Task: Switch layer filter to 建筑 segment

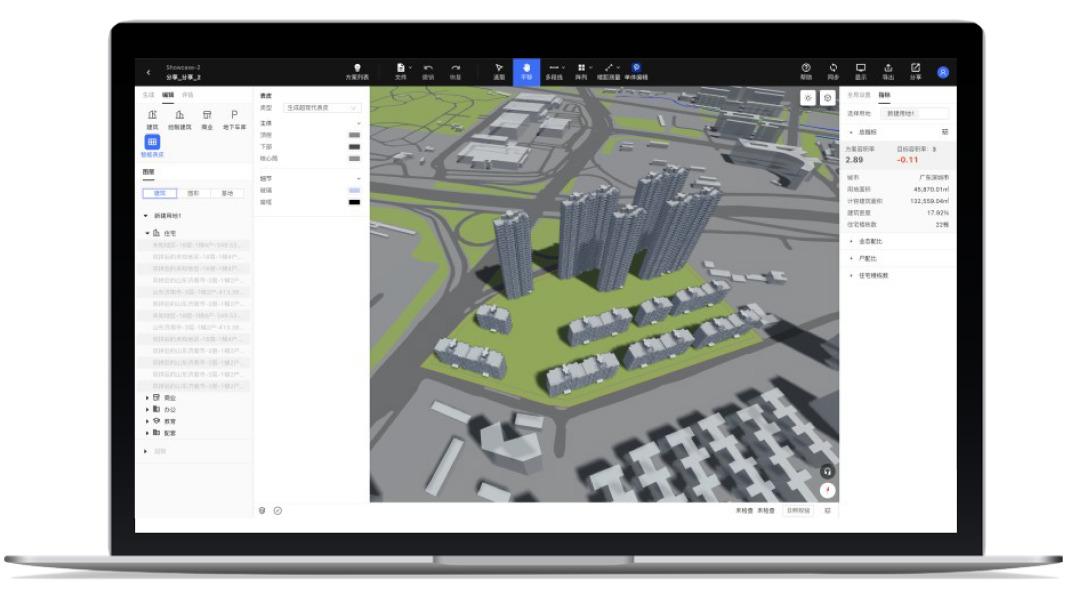Action: tap(160, 193)
